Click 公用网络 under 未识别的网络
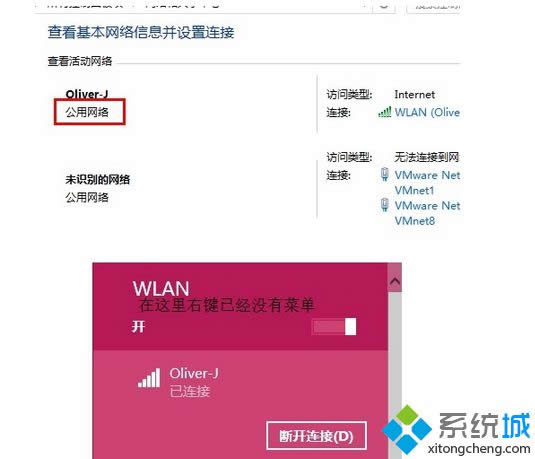This screenshot has width=535, height=459. coord(87,197)
